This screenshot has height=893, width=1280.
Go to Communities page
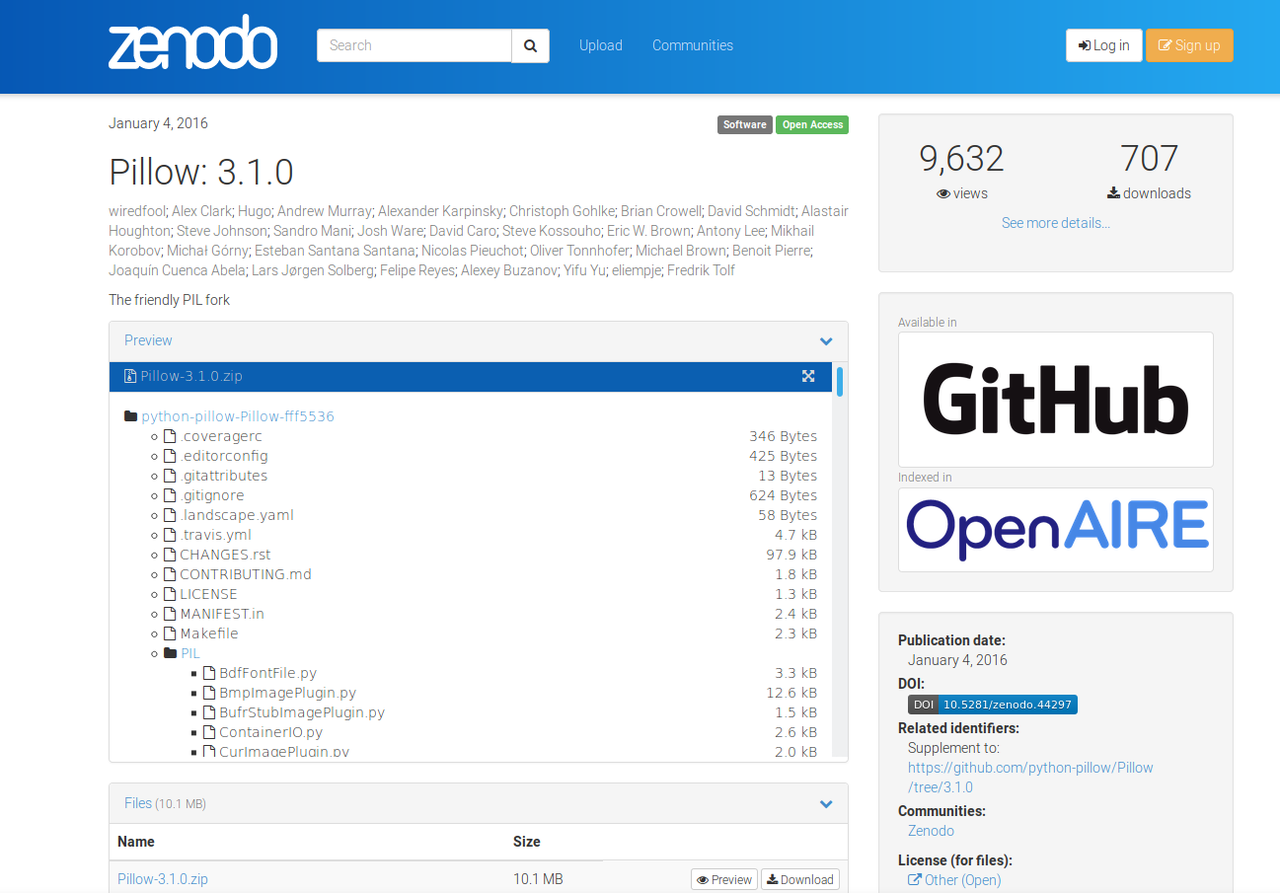pos(692,46)
